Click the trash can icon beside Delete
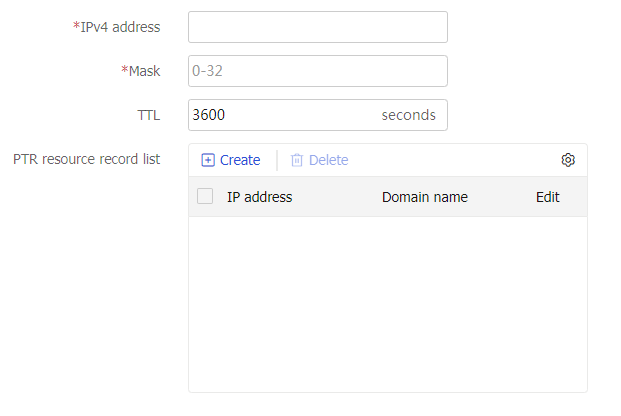 click(297, 160)
